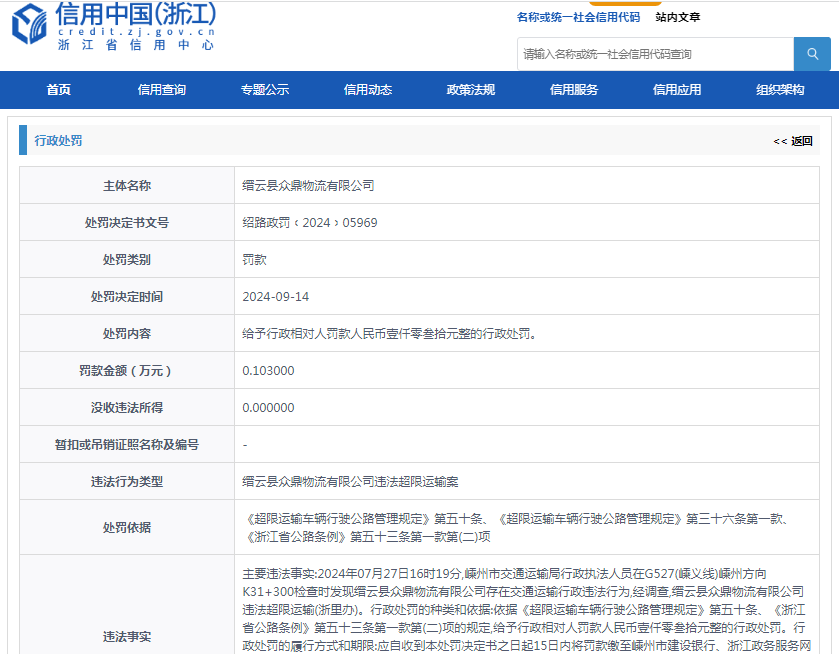The image size is (839, 654).
Task: Click the company name 缙云县众鼎物流有限公司
Action: click(x=308, y=186)
